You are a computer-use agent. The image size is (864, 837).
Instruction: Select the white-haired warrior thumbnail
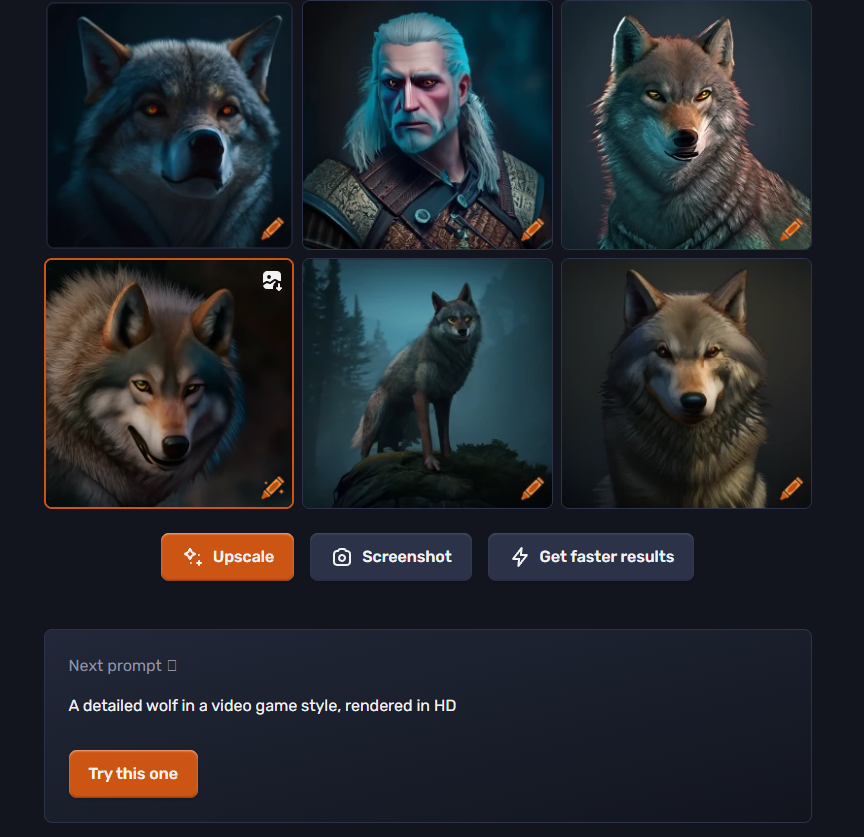point(427,125)
